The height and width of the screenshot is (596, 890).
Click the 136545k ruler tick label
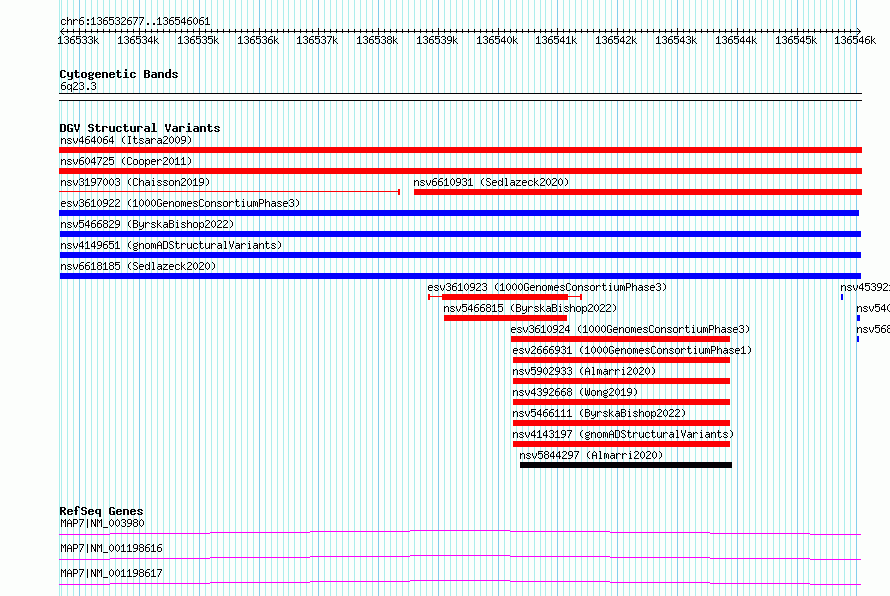click(x=796, y=40)
